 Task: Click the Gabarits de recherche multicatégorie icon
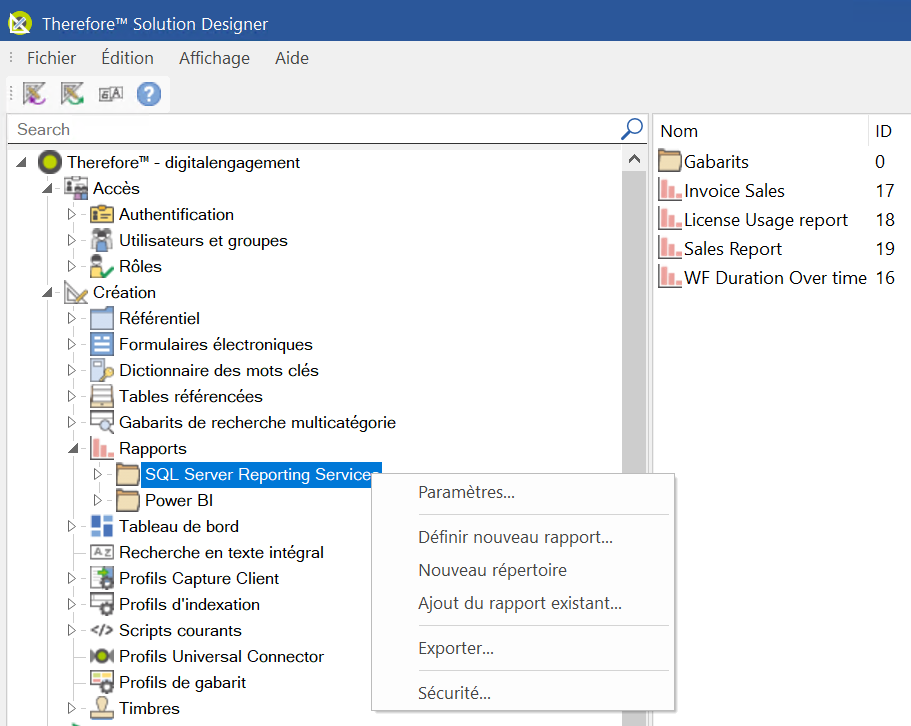point(102,422)
